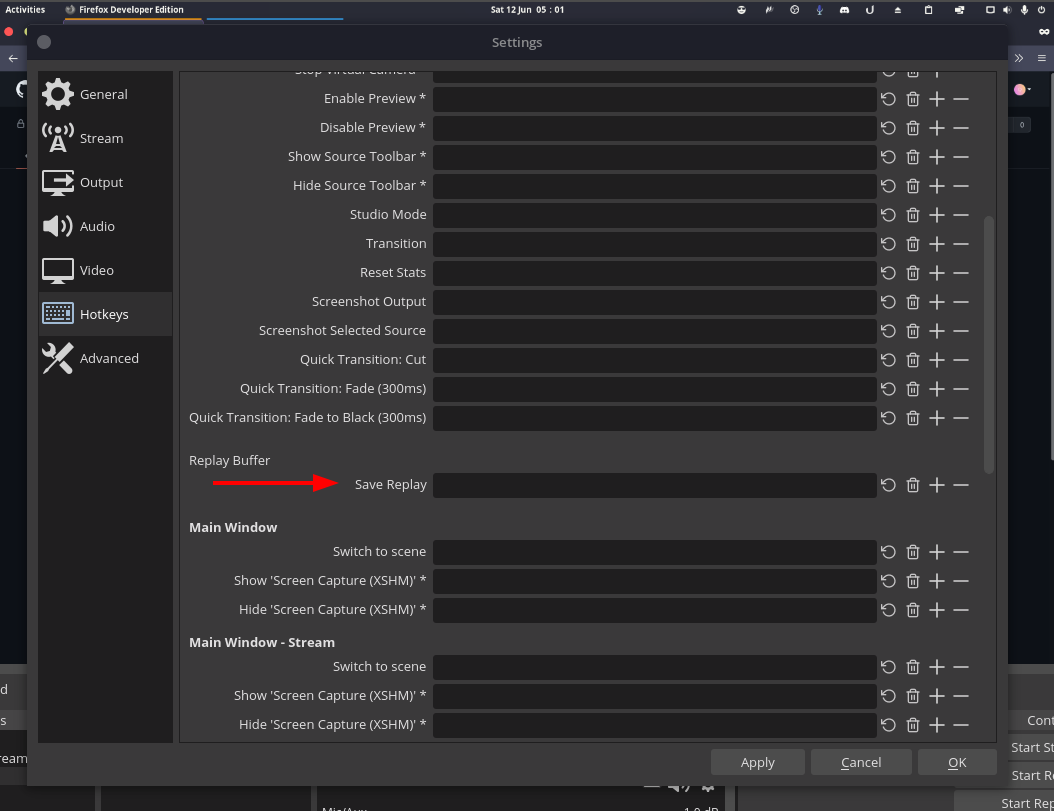Remove Main Window - Stream Switch to scene binding
The width and height of the screenshot is (1054, 811).
[x=961, y=667]
